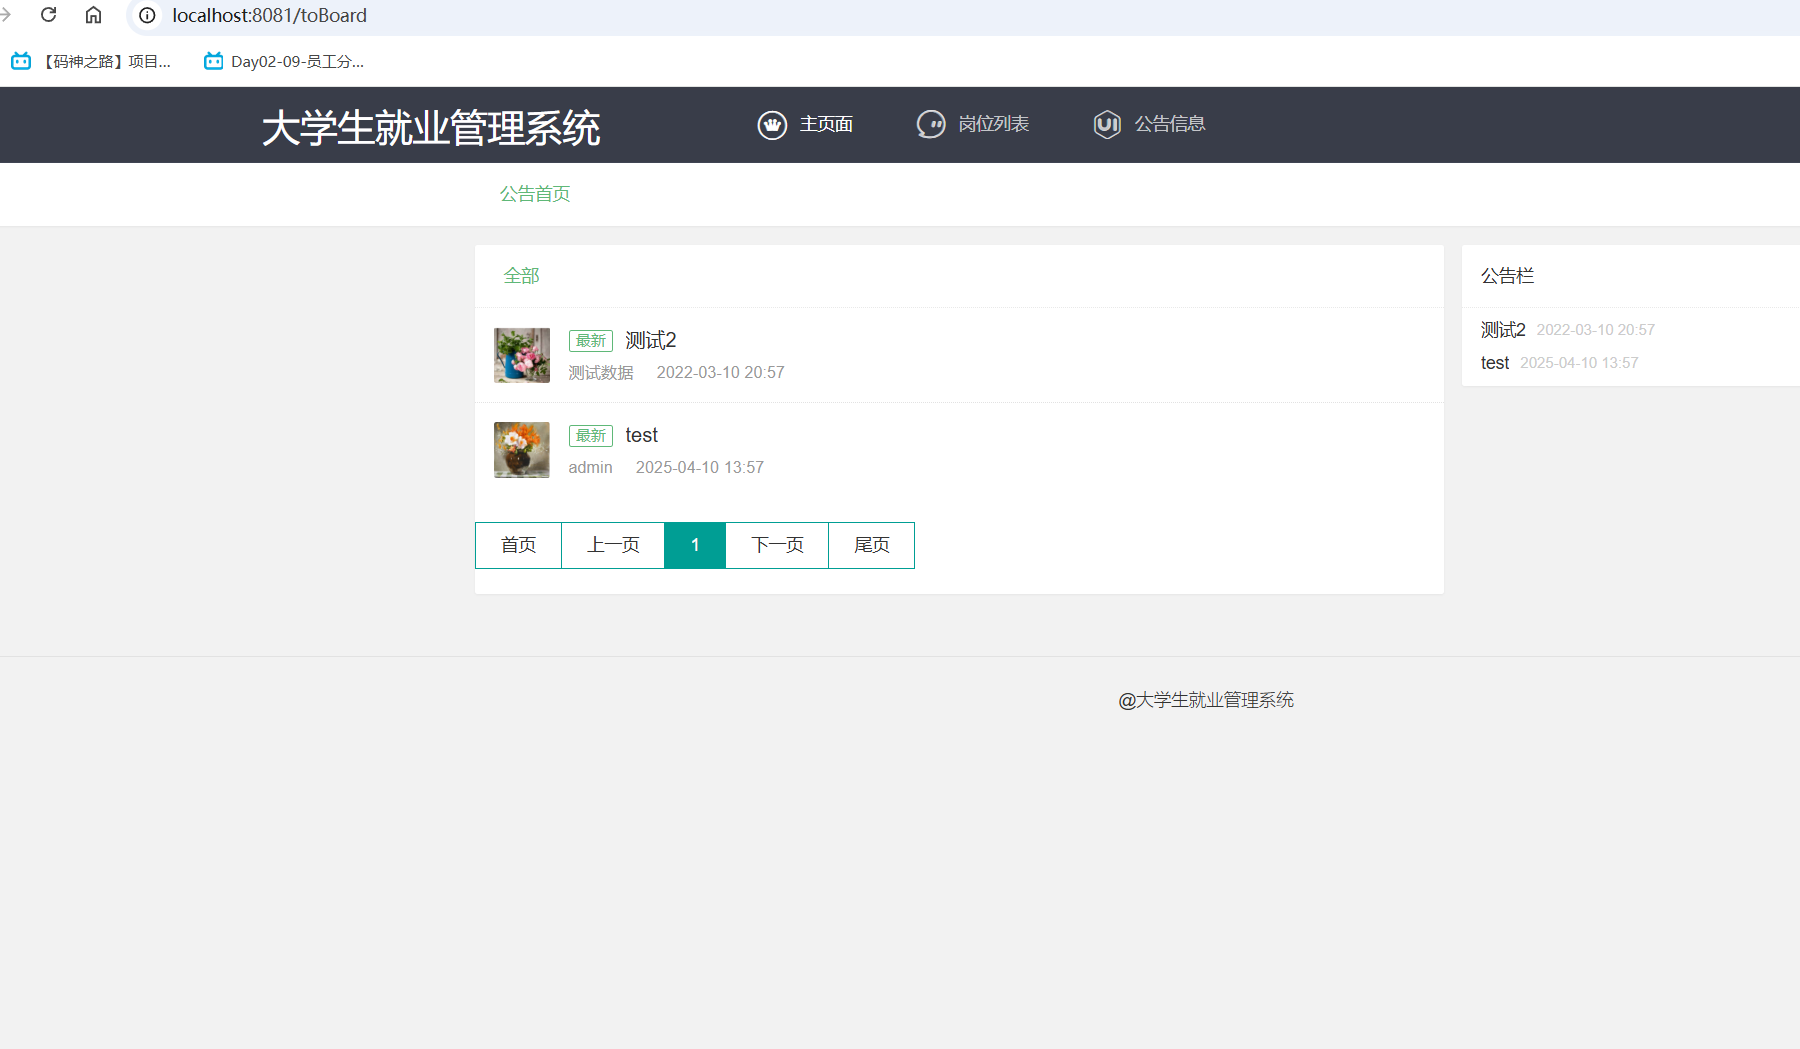Open the Day02-09 bookmark
The image size is (1800, 1049).
click(x=284, y=62)
